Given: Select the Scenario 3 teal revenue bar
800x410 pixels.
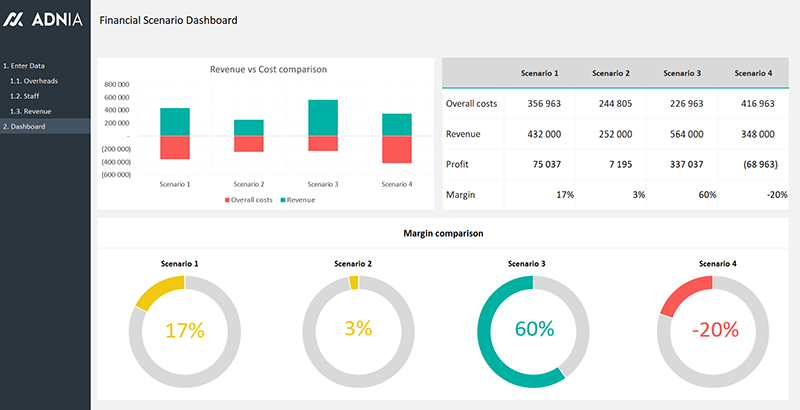Looking at the screenshot, I should 323,117.
